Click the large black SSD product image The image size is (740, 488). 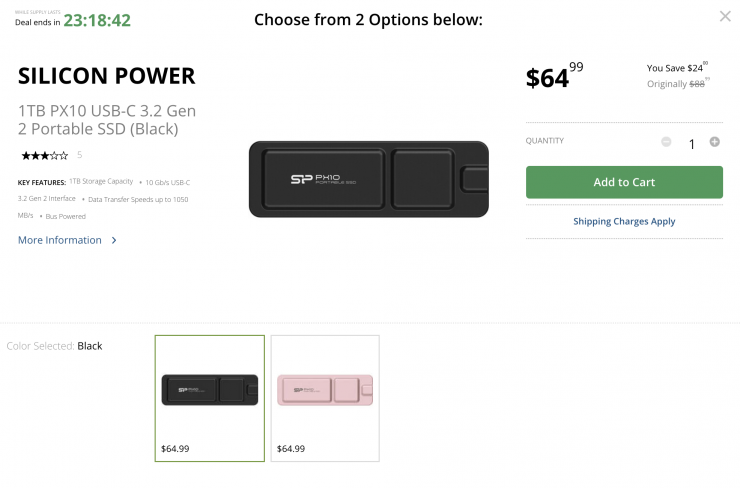coord(368,178)
